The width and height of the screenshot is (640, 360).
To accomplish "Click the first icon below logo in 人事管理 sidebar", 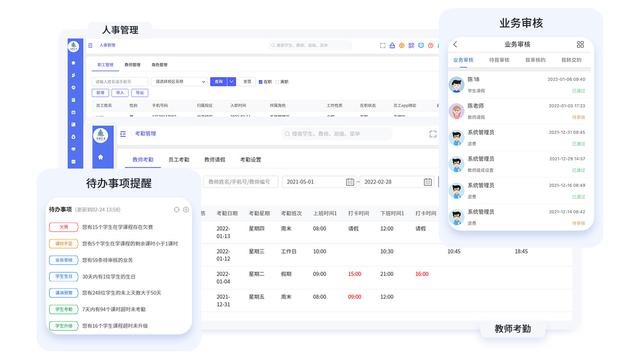I will click(x=73, y=63).
